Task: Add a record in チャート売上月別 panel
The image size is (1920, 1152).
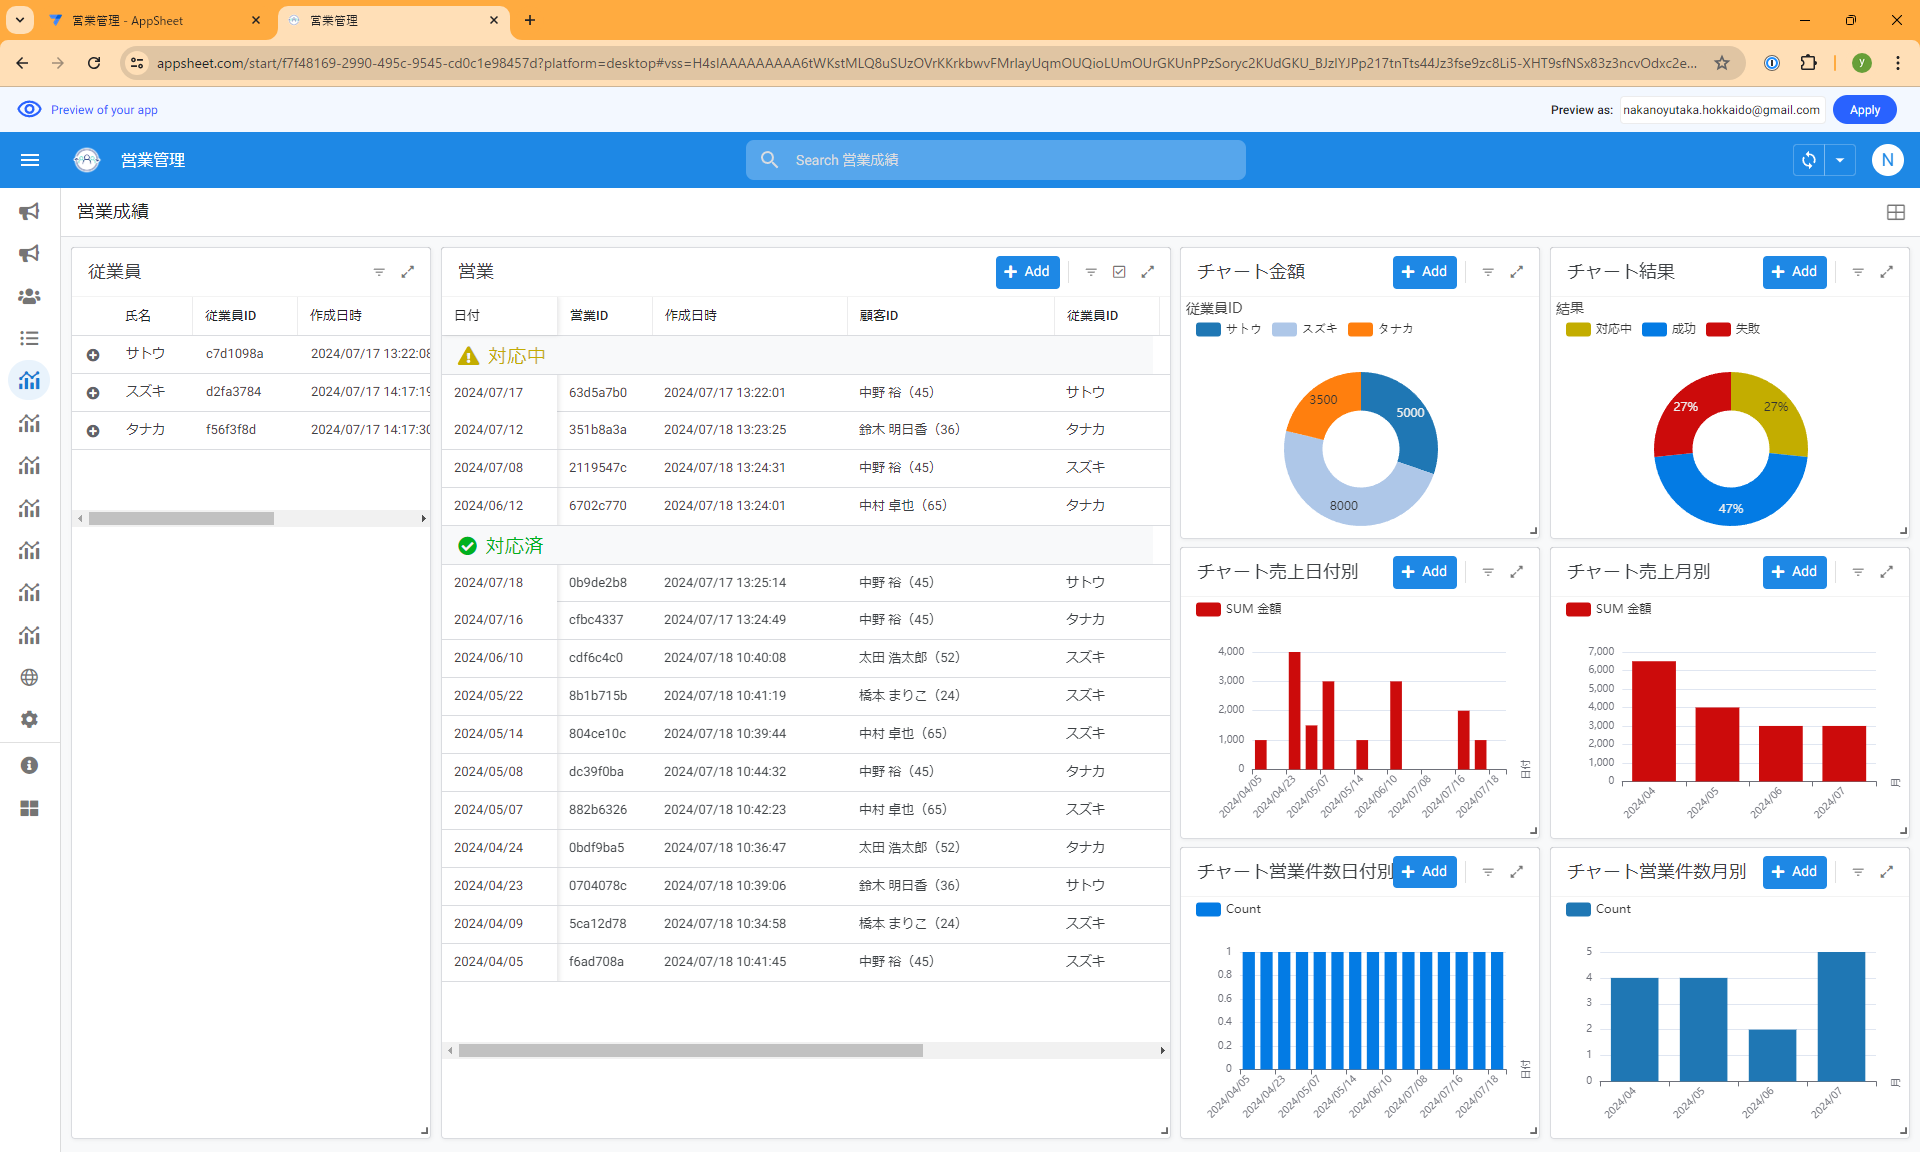Action: tap(1794, 572)
